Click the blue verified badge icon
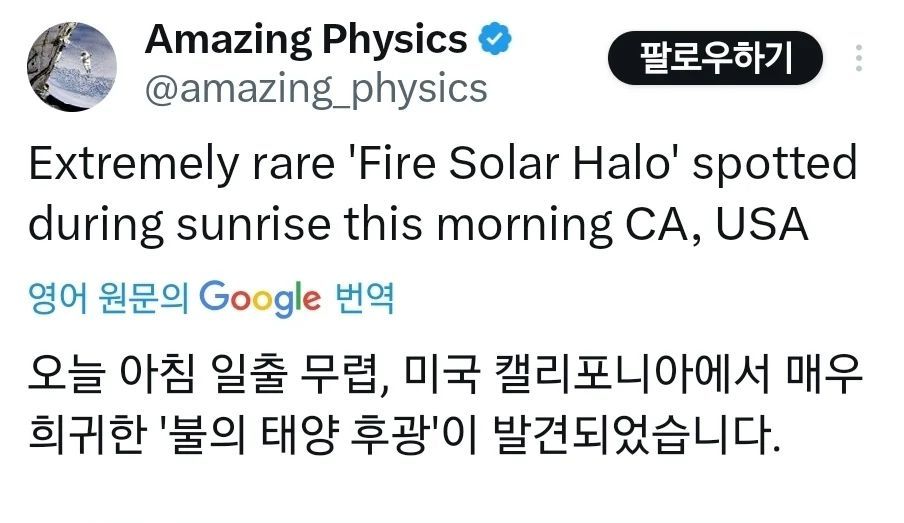The image size is (904, 523). point(496,40)
